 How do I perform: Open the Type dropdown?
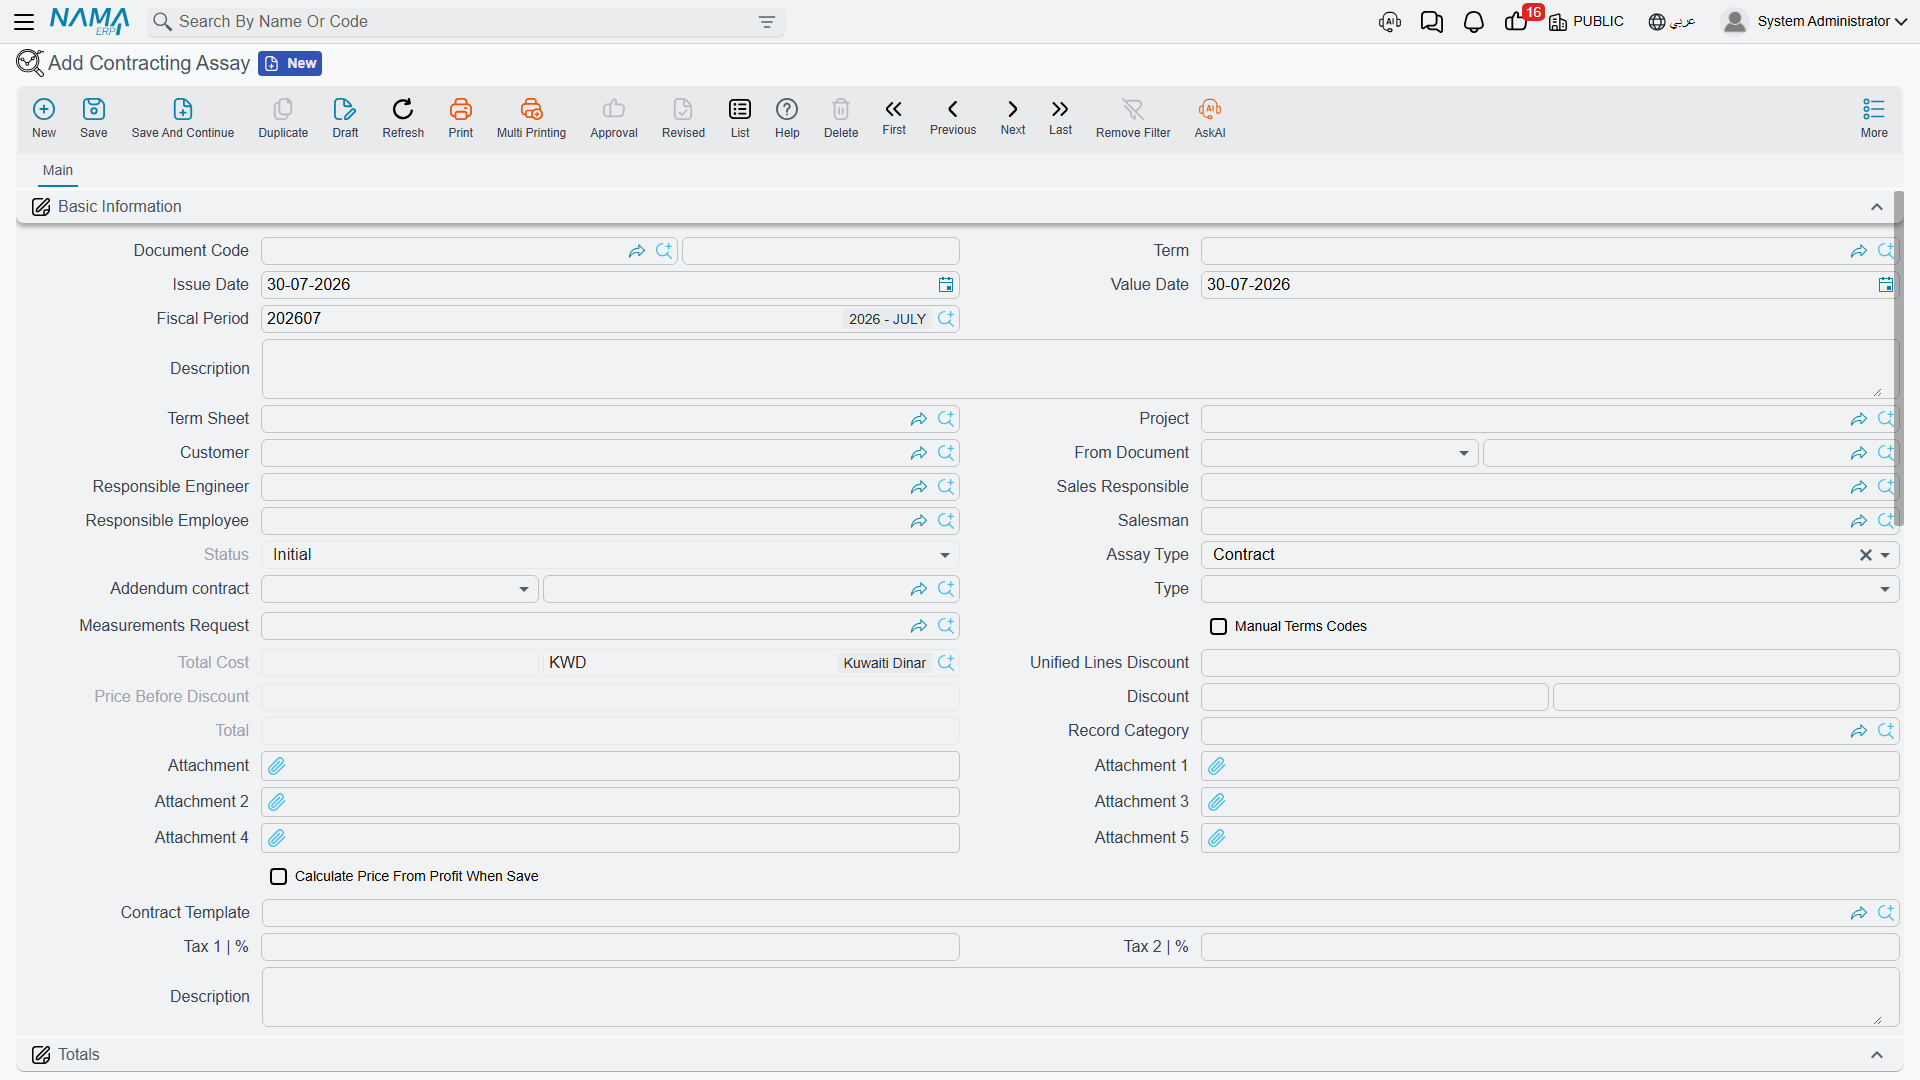(1885, 589)
